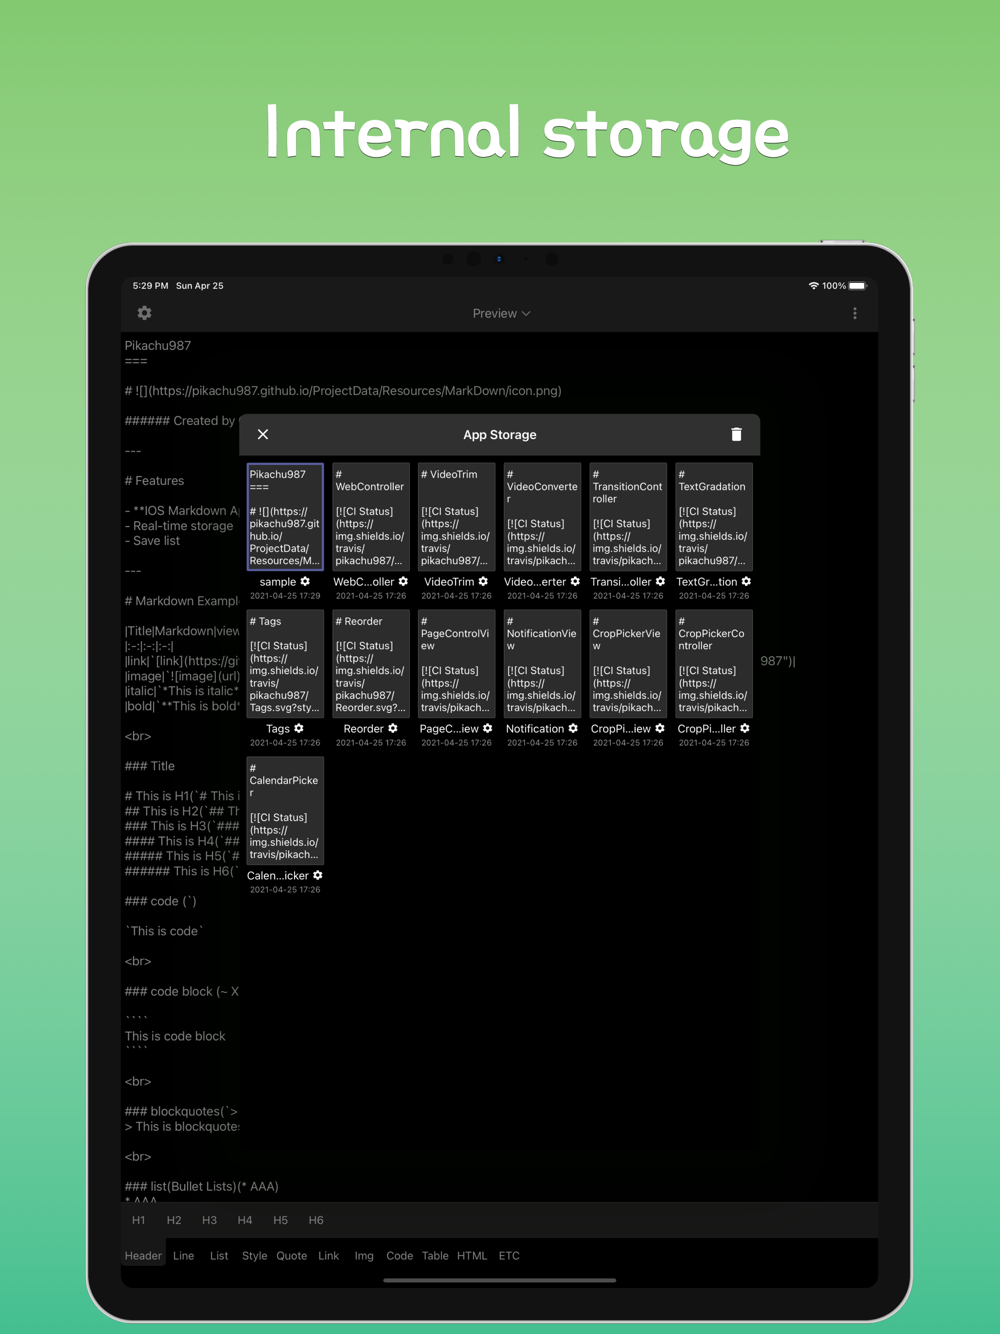Open the settings gear in top bar
Screen dimensions: 1000x1334
pos(145,313)
